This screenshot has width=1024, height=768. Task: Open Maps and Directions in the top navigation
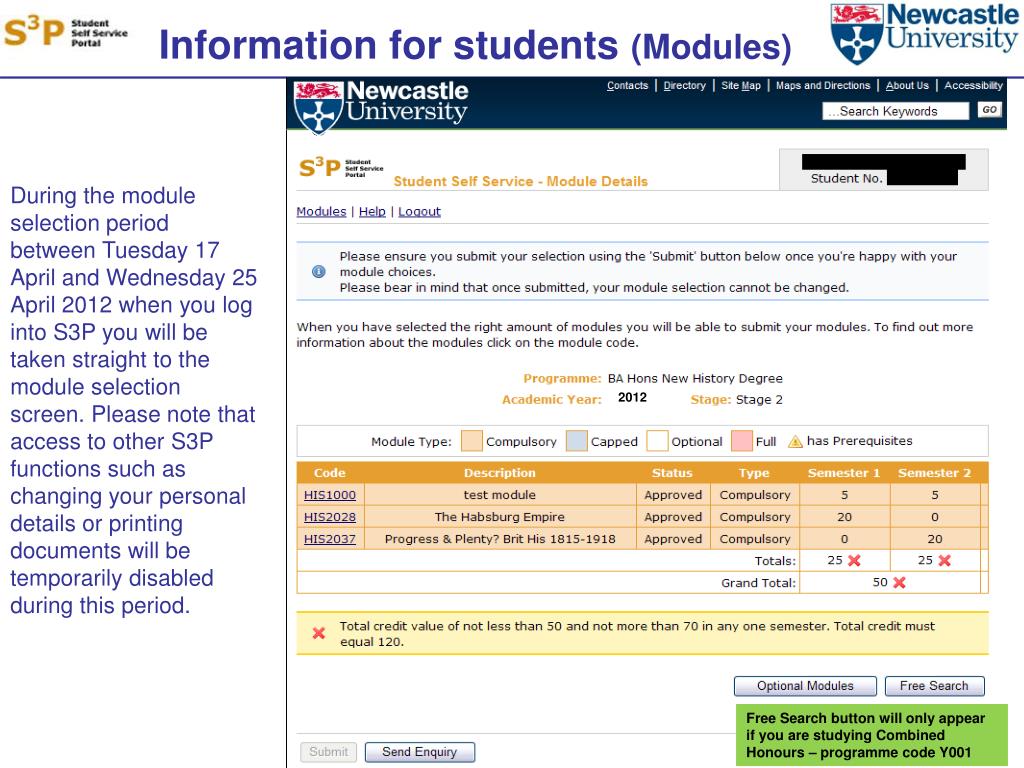[x=823, y=86]
